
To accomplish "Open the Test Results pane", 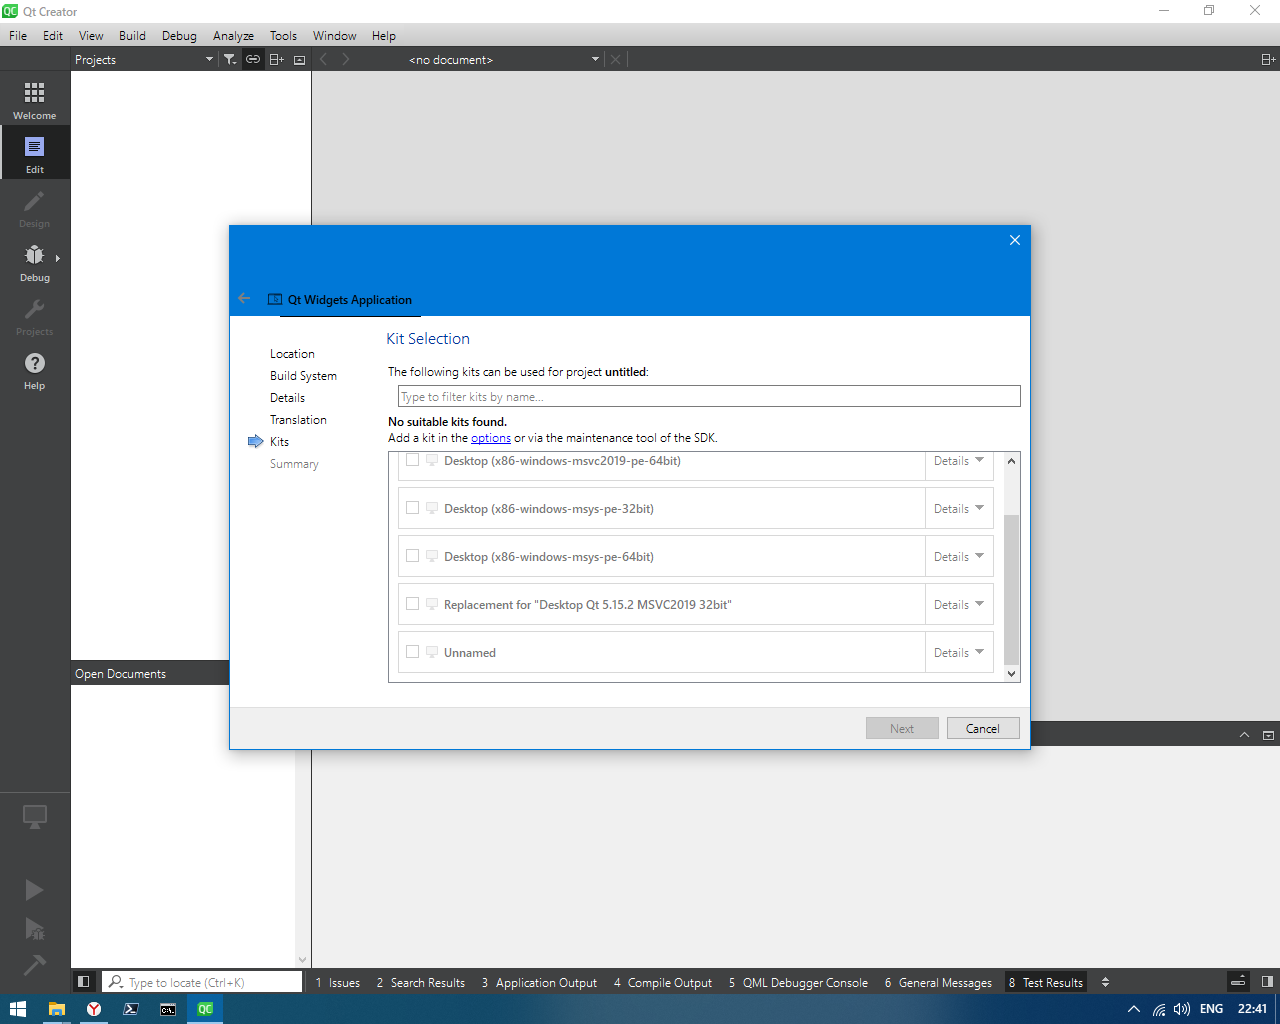I will (x=1046, y=982).
